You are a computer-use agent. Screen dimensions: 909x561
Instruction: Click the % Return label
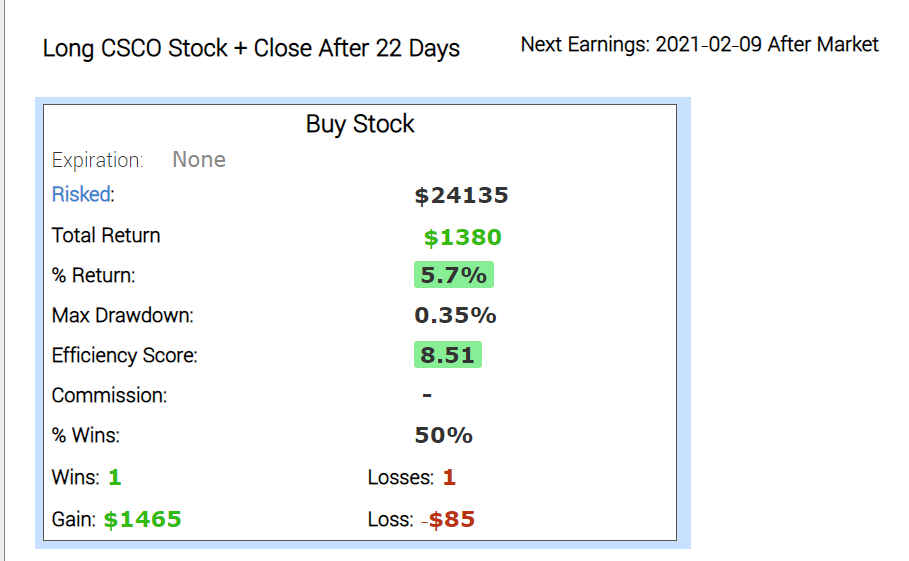tap(93, 276)
